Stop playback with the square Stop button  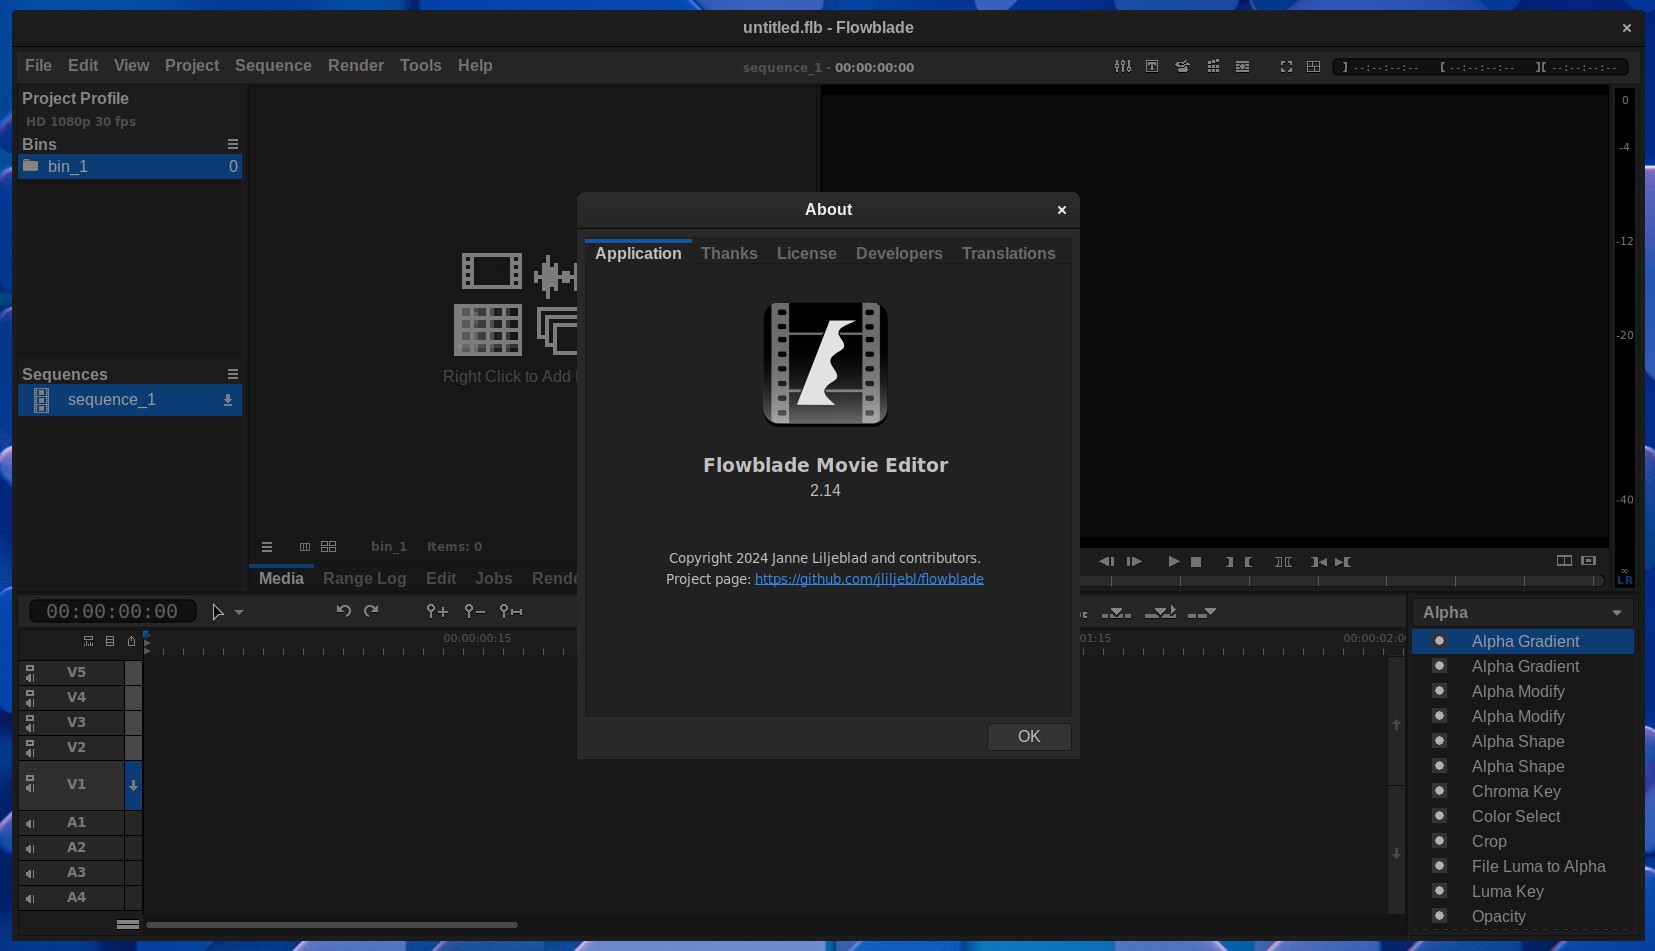[1196, 561]
